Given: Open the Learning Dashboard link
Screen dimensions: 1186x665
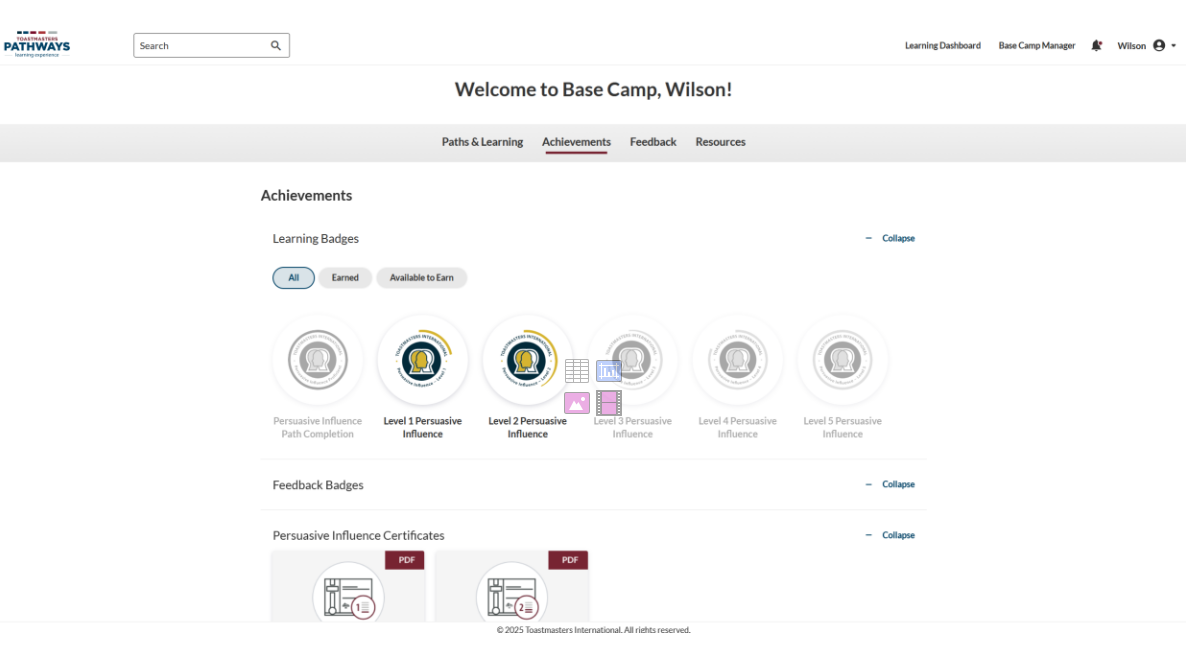Looking at the screenshot, I should [x=942, y=46].
